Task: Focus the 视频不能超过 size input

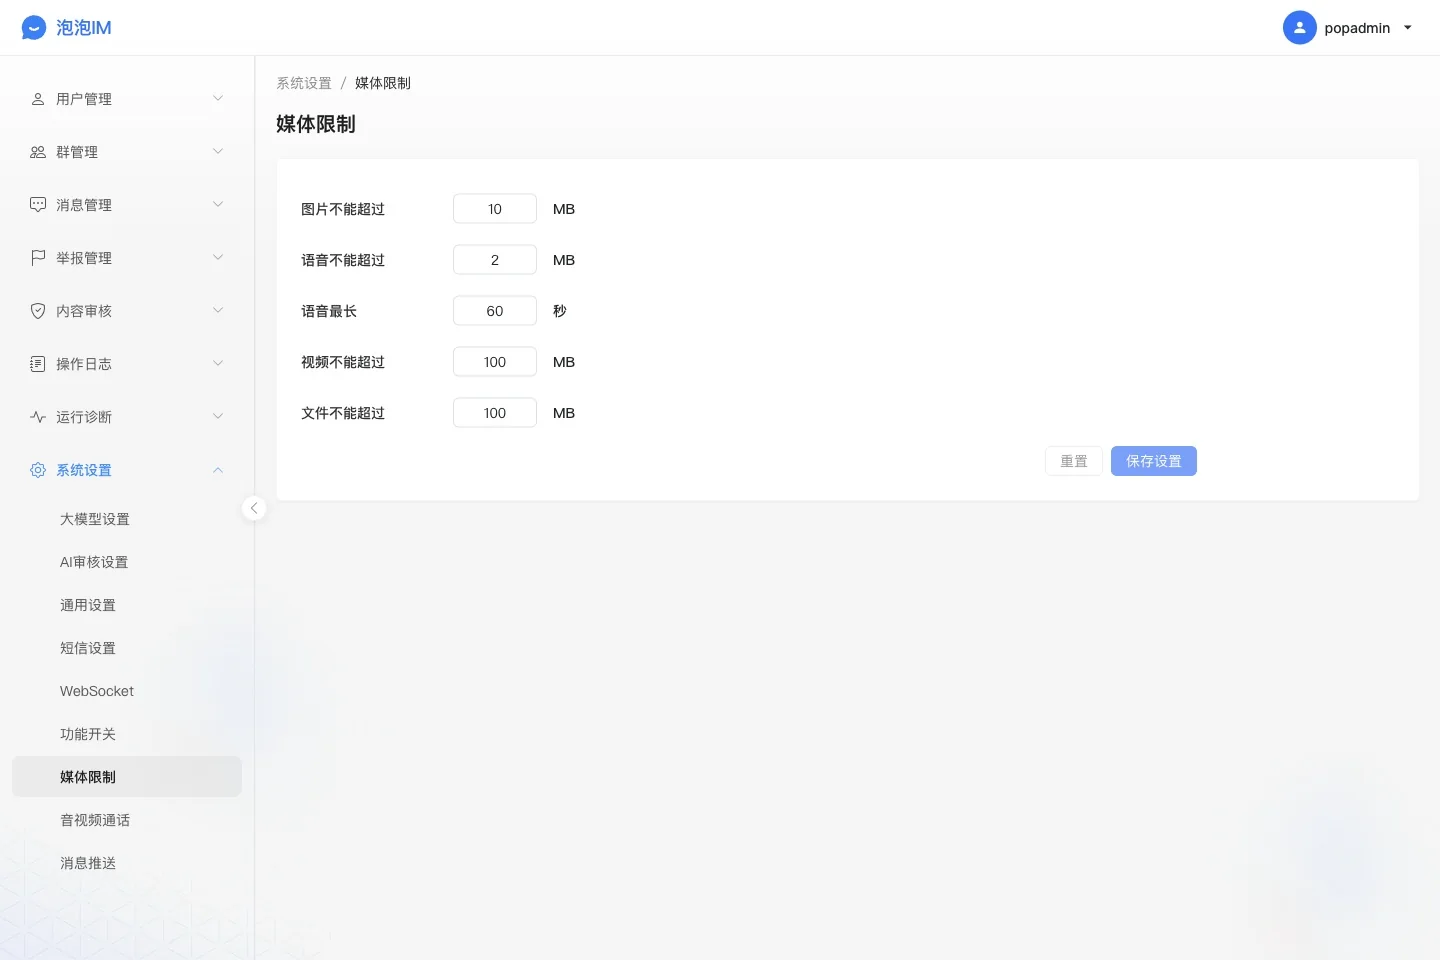Action: pyautogui.click(x=495, y=362)
